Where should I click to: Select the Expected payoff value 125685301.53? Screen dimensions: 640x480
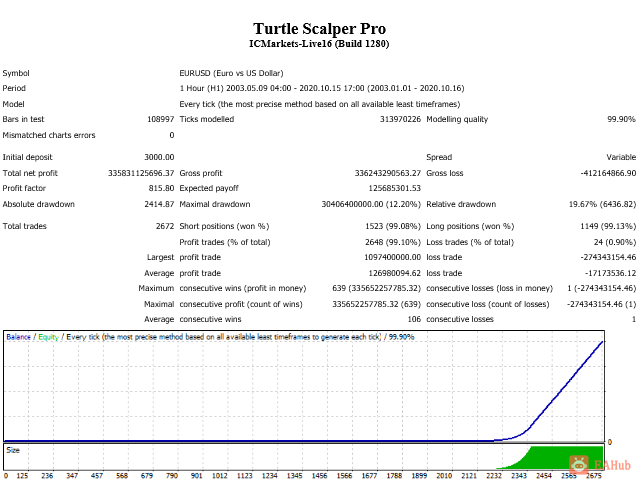point(394,188)
